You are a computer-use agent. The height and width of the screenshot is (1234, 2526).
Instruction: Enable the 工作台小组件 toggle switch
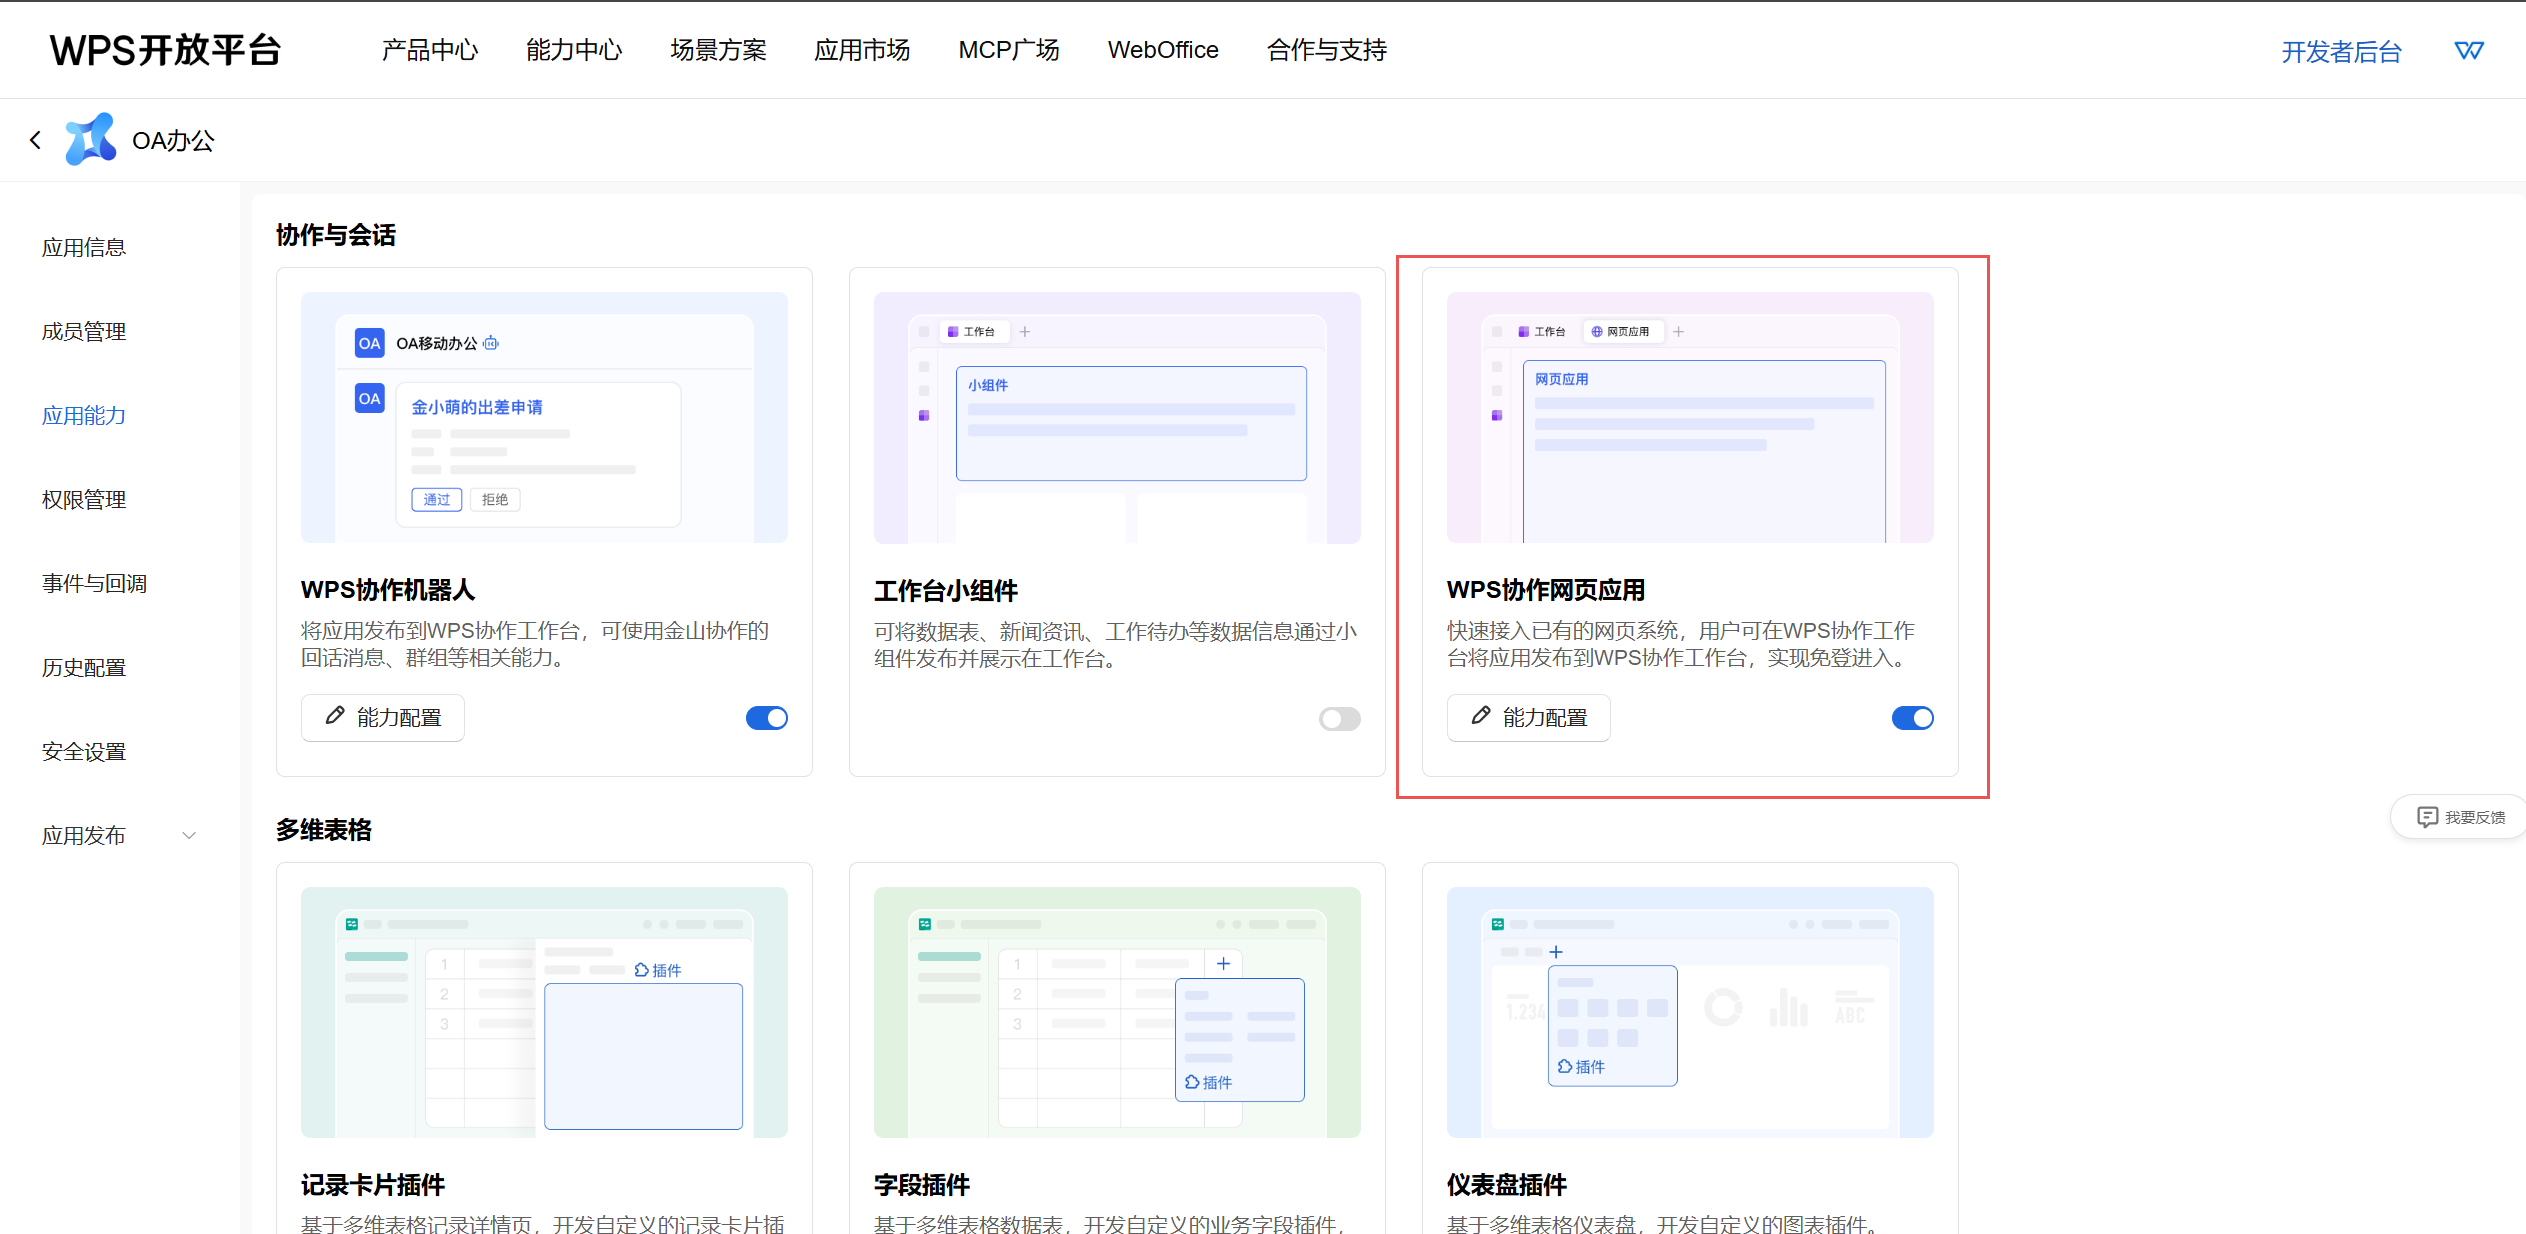coord(1339,718)
